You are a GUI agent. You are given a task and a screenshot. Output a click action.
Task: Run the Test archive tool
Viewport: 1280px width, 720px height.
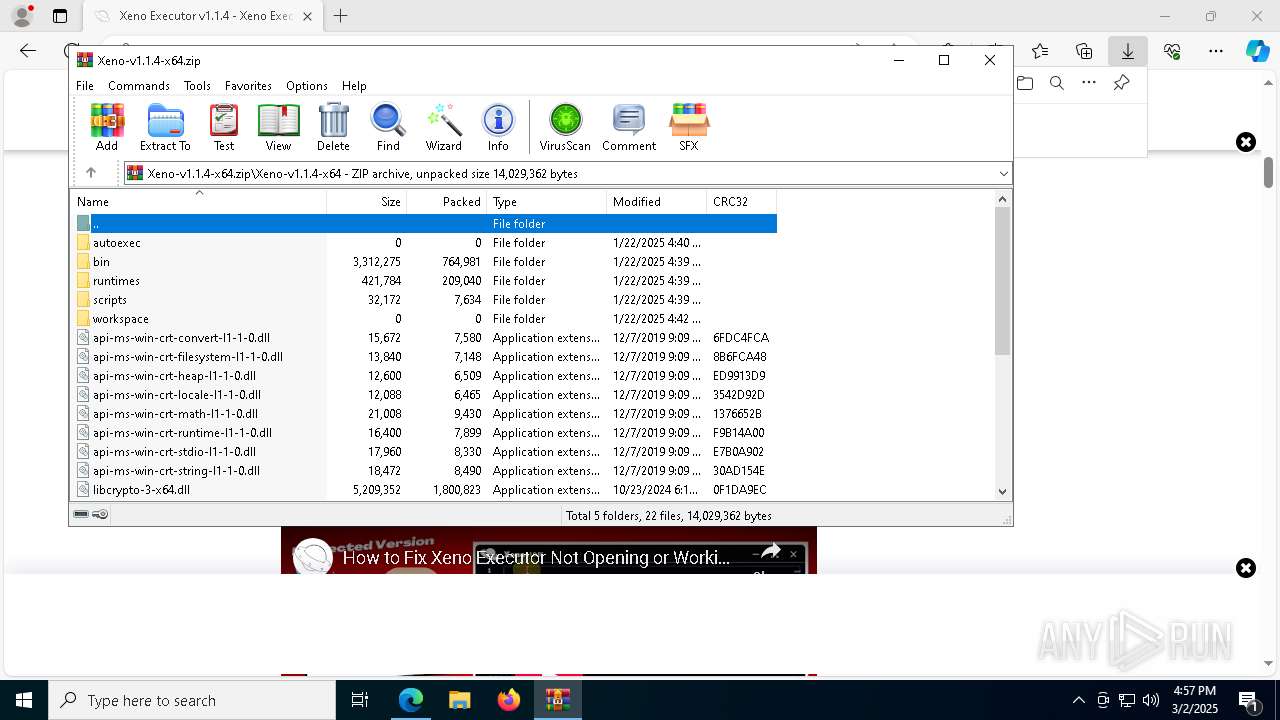tap(224, 127)
